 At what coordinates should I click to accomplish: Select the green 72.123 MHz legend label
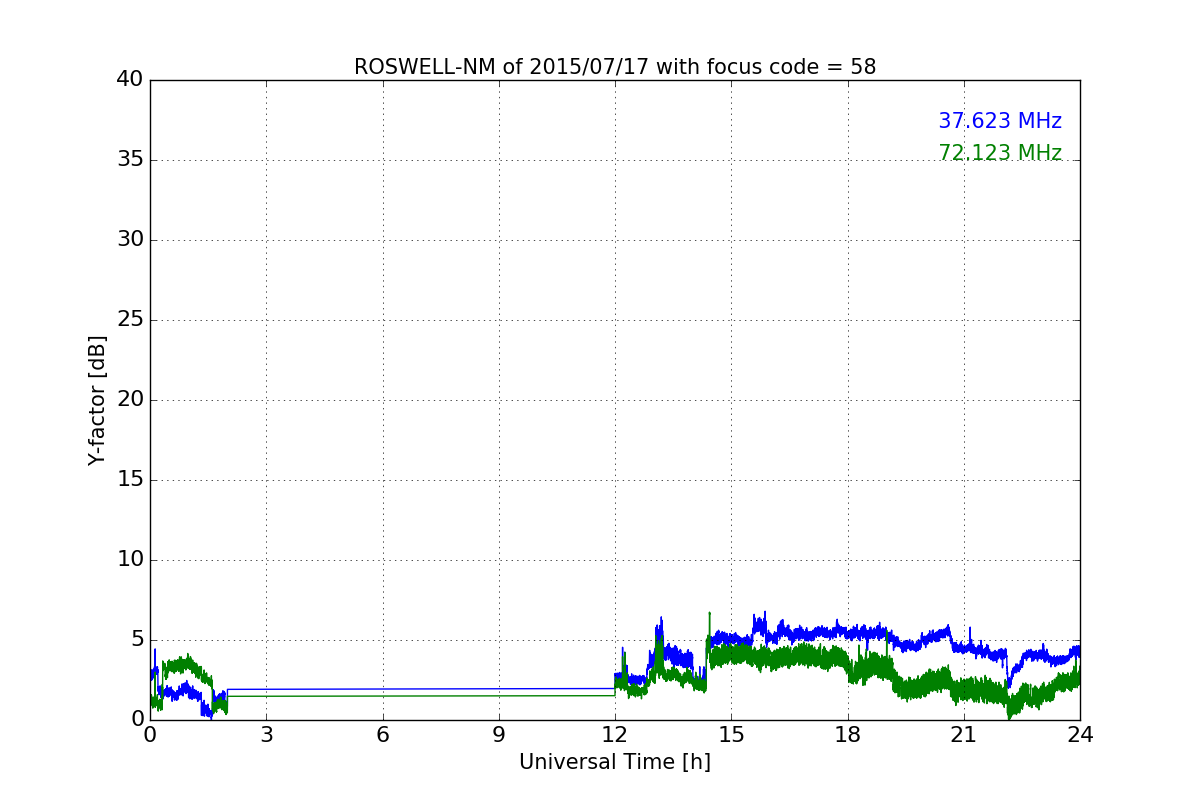pyautogui.click(x=1000, y=153)
